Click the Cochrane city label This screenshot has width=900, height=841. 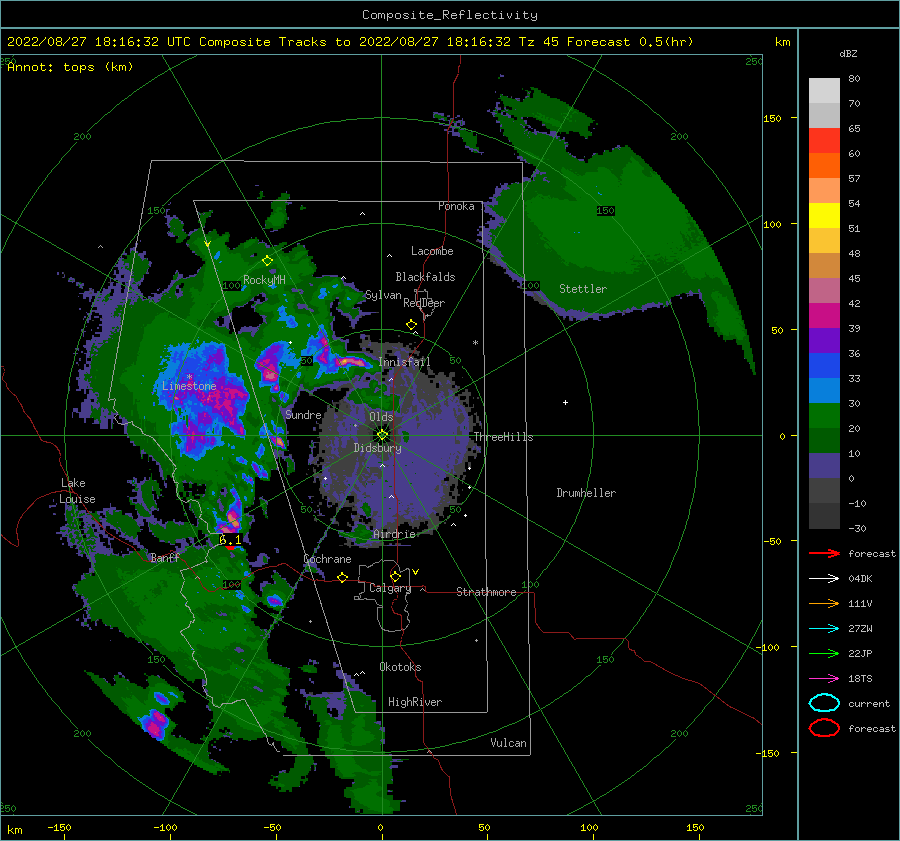click(327, 559)
